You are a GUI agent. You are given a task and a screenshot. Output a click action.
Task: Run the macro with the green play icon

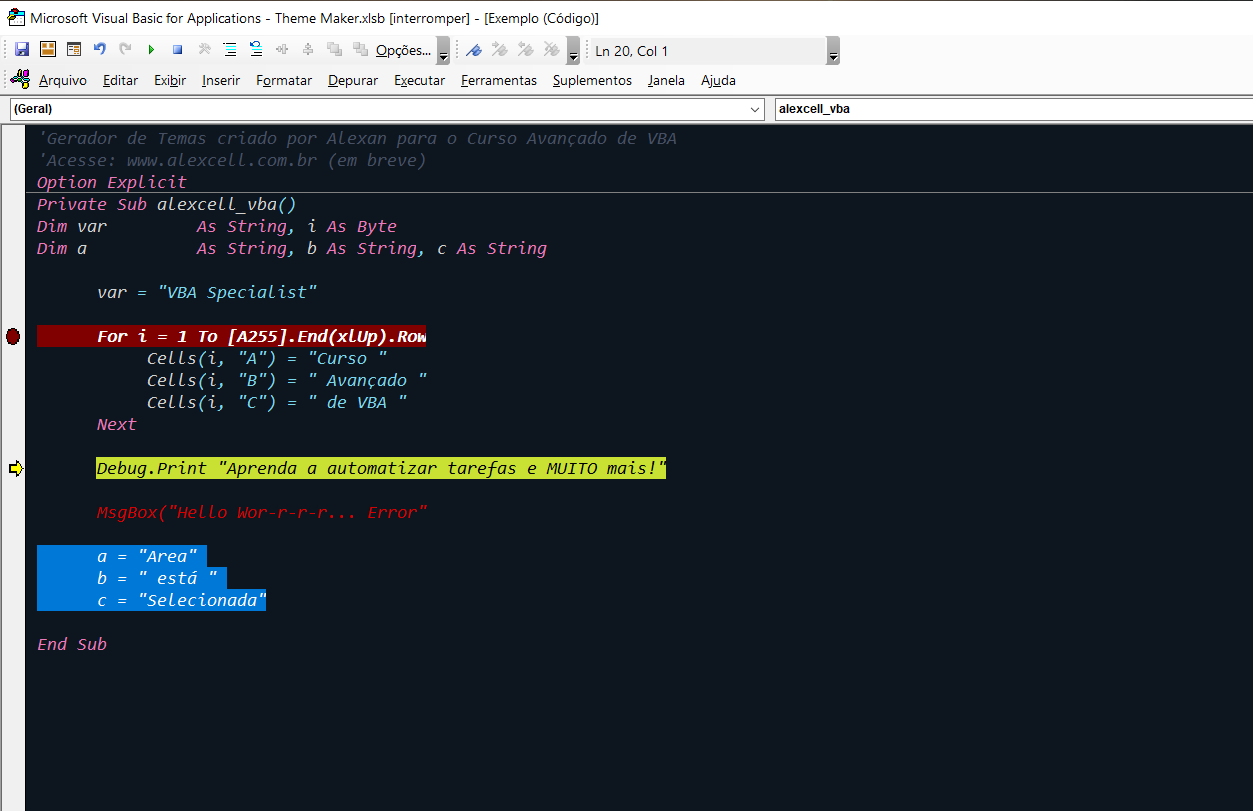coord(152,49)
